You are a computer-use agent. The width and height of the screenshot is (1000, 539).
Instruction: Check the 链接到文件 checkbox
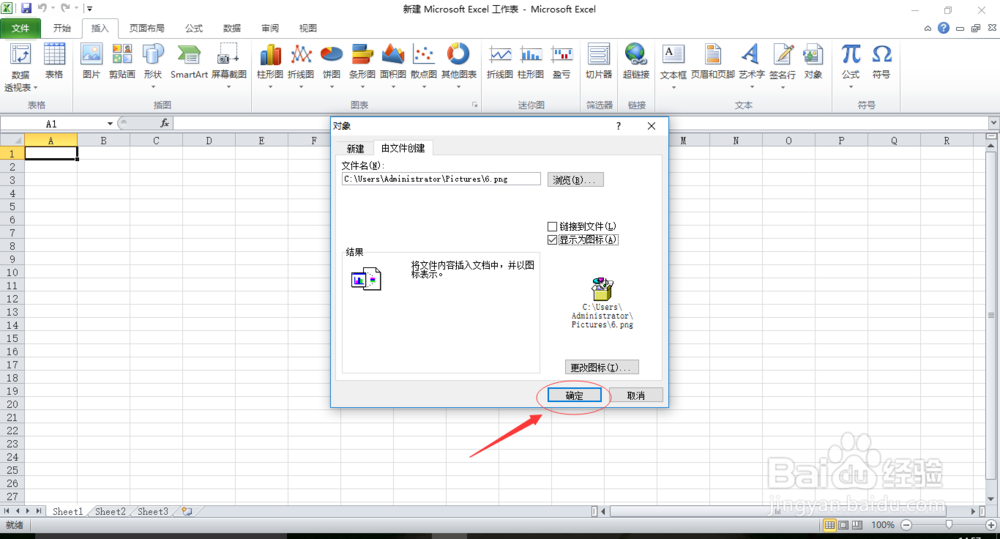point(552,226)
